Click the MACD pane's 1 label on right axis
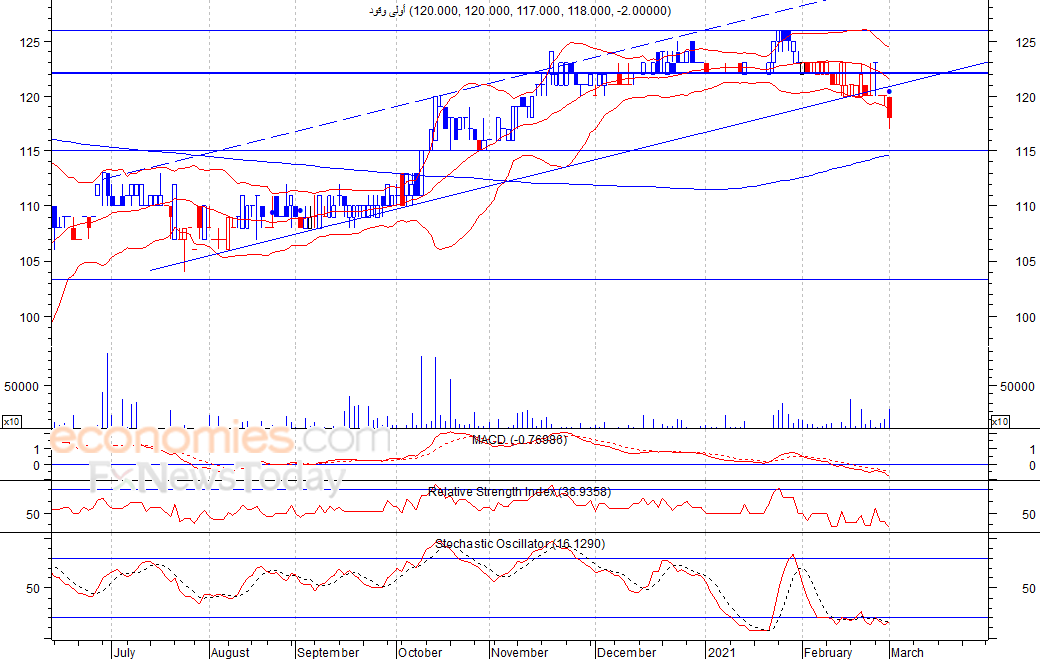This screenshot has width=1040, height=659. pyautogui.click(x=1032, y=449)
